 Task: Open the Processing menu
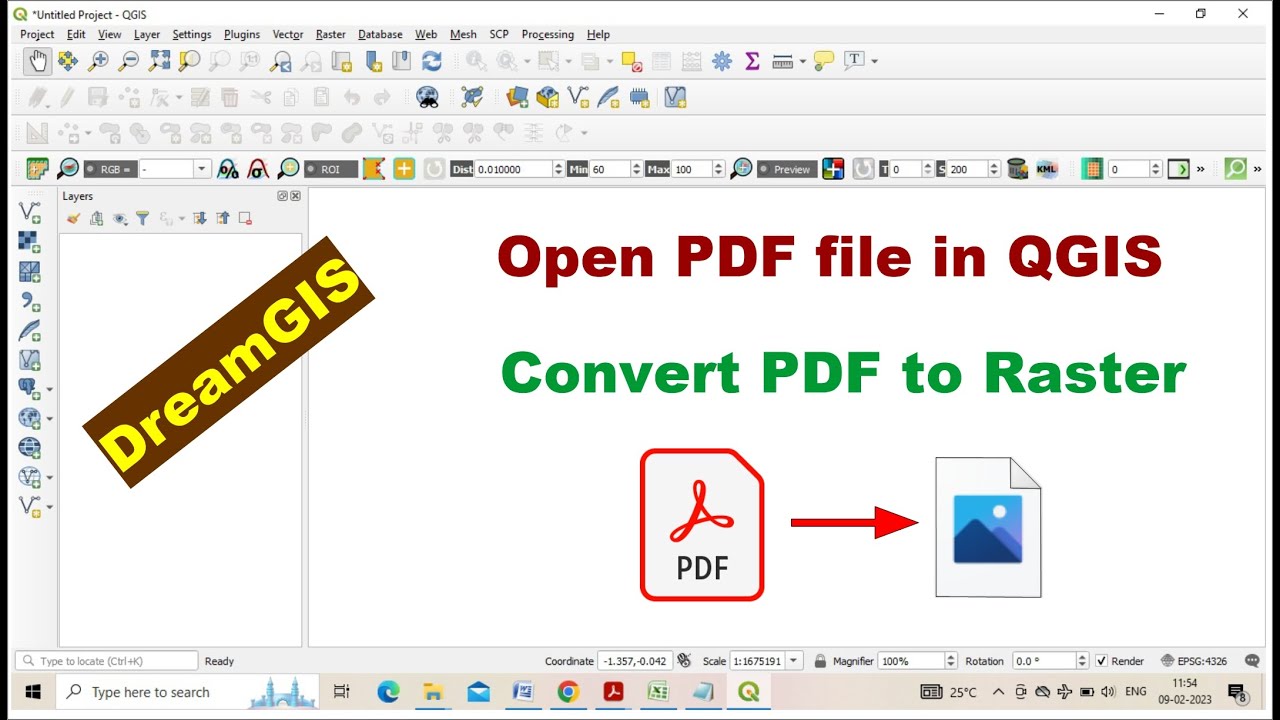[x=547, y=34]
